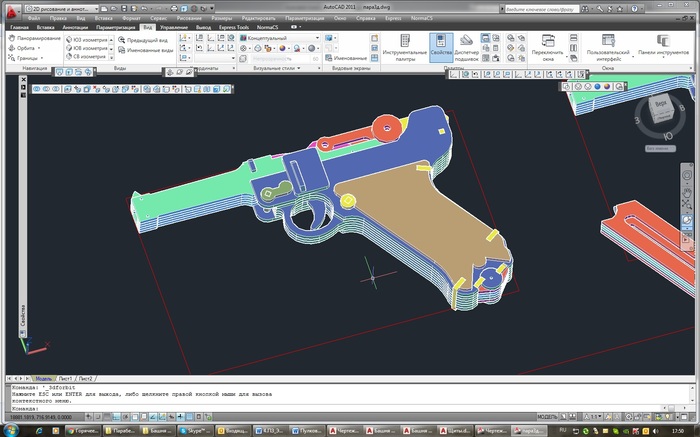Switch to the Лист1 layout tab

click(x=66, y=379)
